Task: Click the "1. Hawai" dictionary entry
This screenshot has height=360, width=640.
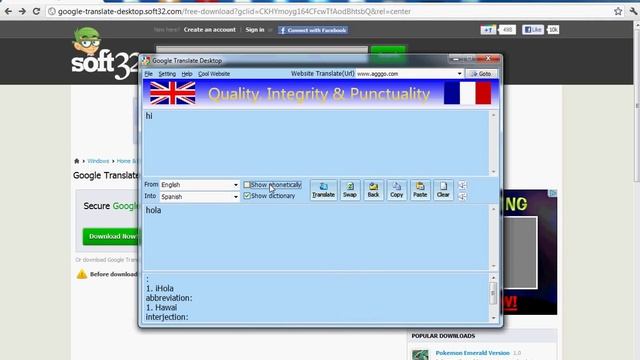Action: [161, 307]
